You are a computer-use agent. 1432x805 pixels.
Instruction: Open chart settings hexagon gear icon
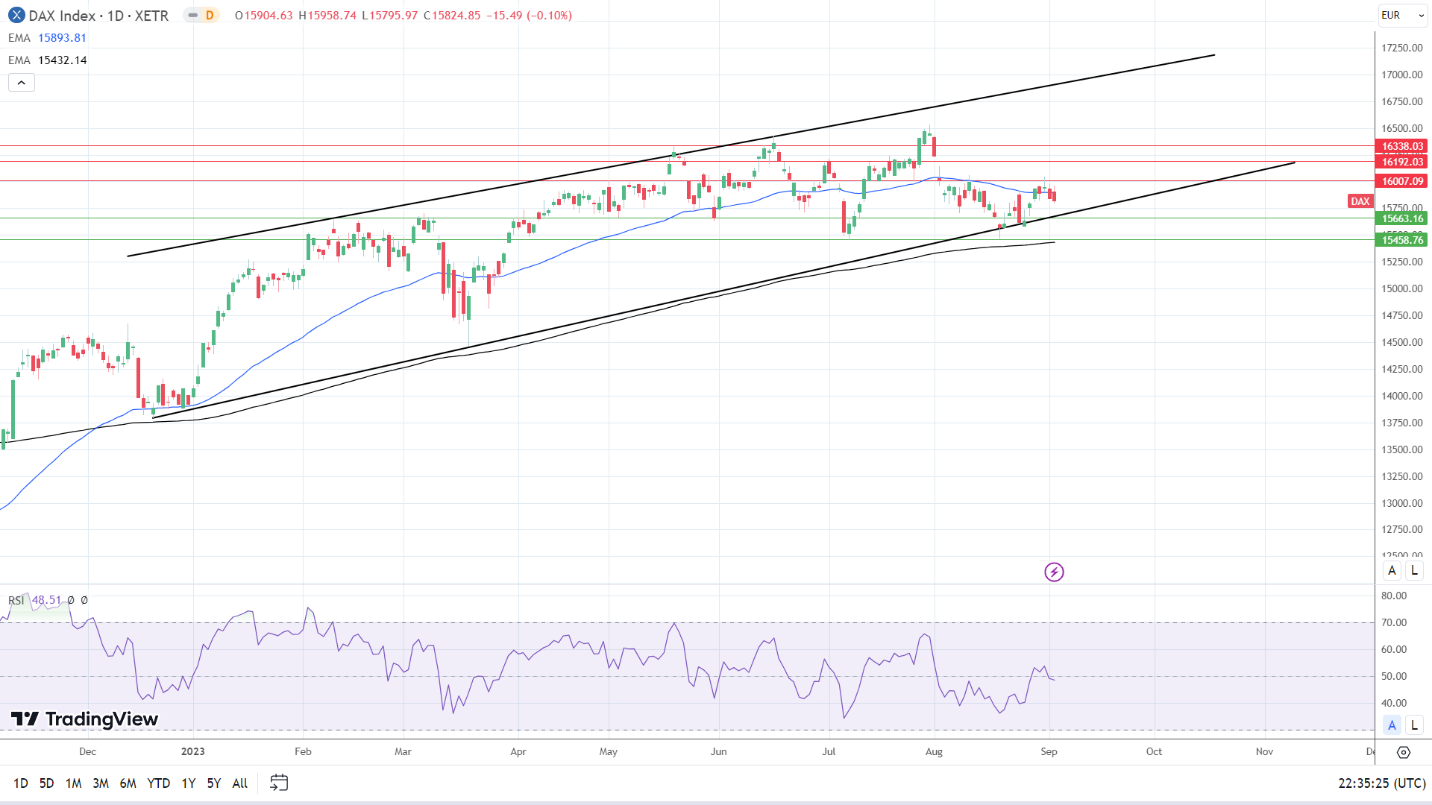pyautogui.click(x=1403, y=752)
